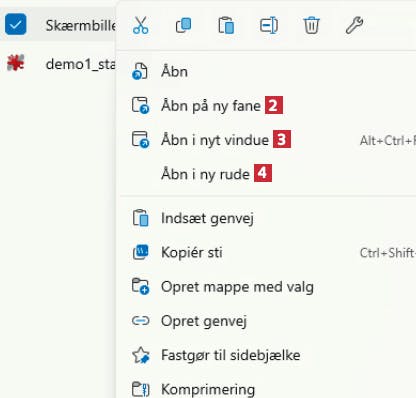Select the demo1_sta file icon
This screenshot has width=416, height=398.
(x=16, y=63)
